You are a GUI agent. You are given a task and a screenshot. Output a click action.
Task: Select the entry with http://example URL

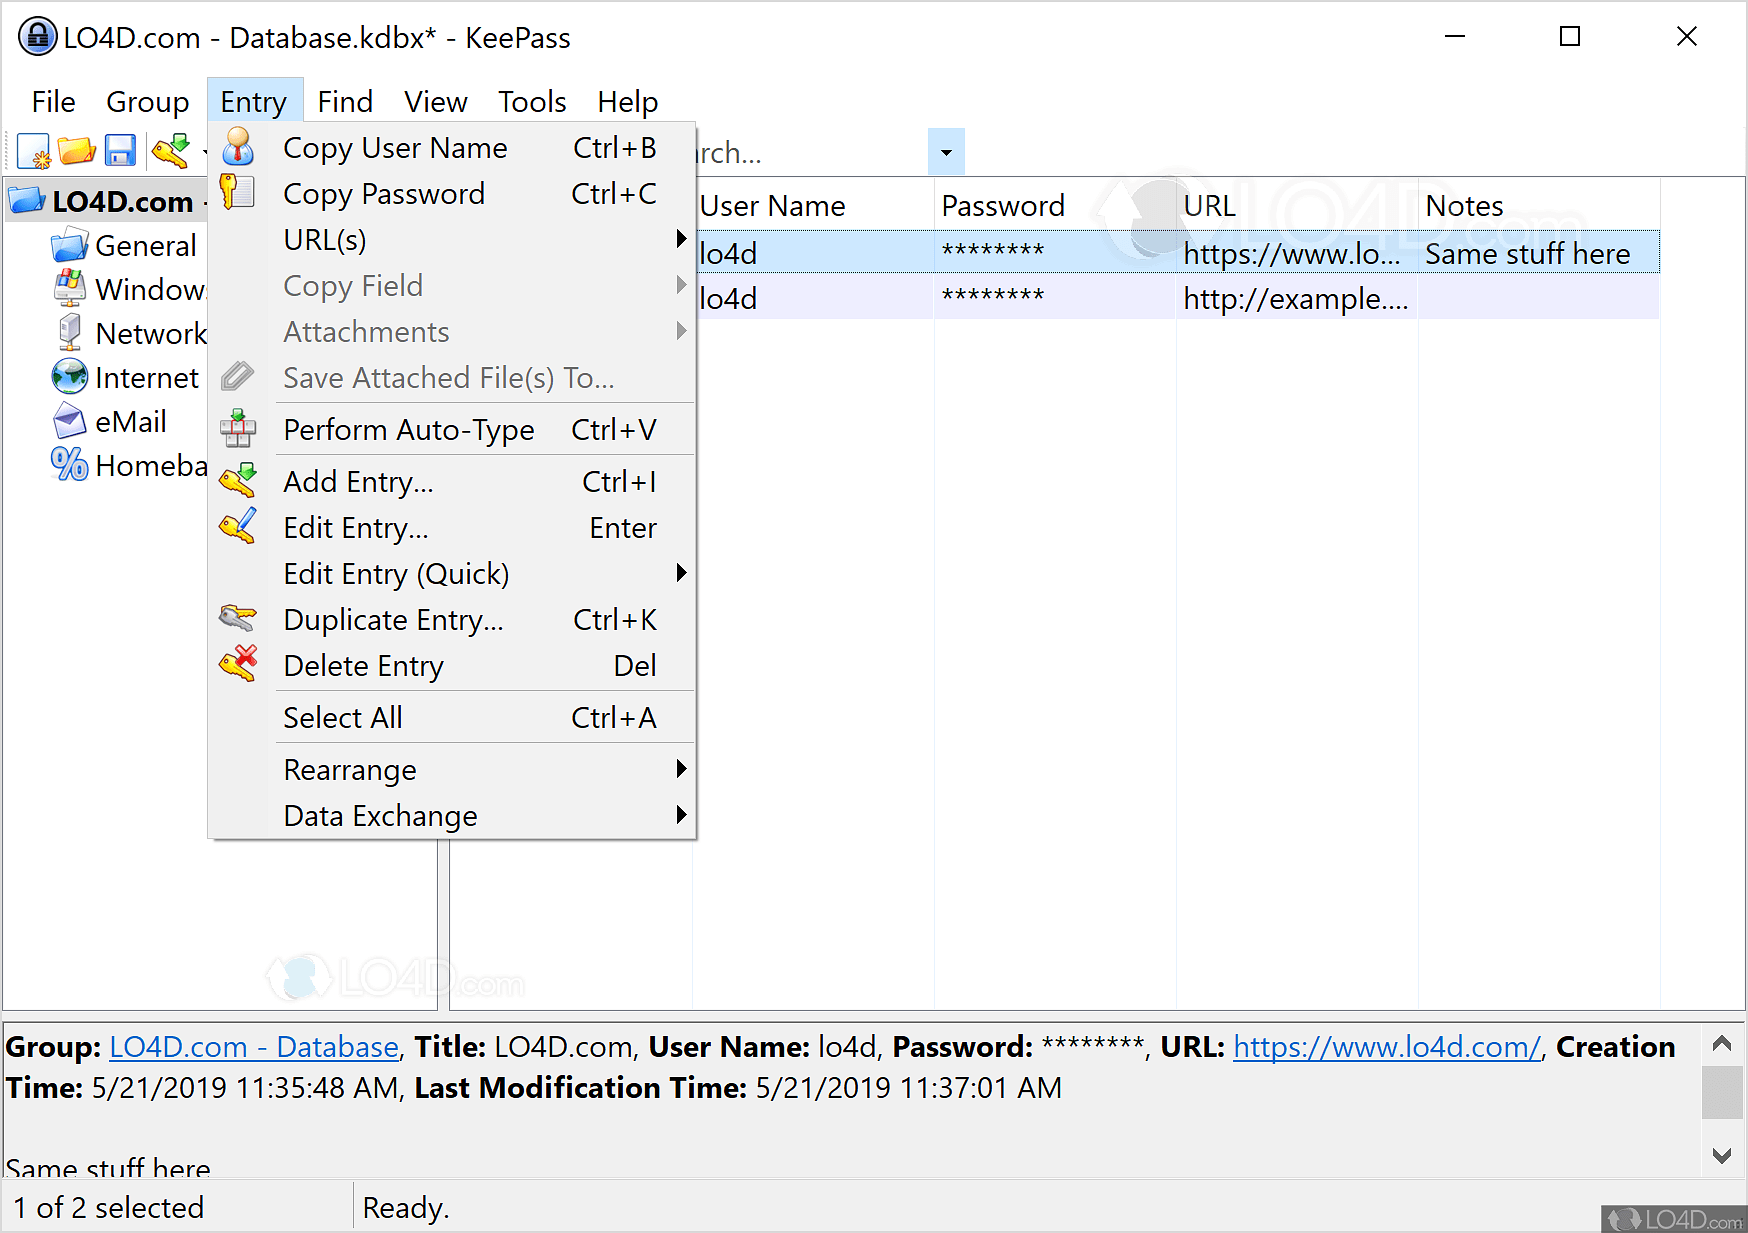[x=1176, y=298]
